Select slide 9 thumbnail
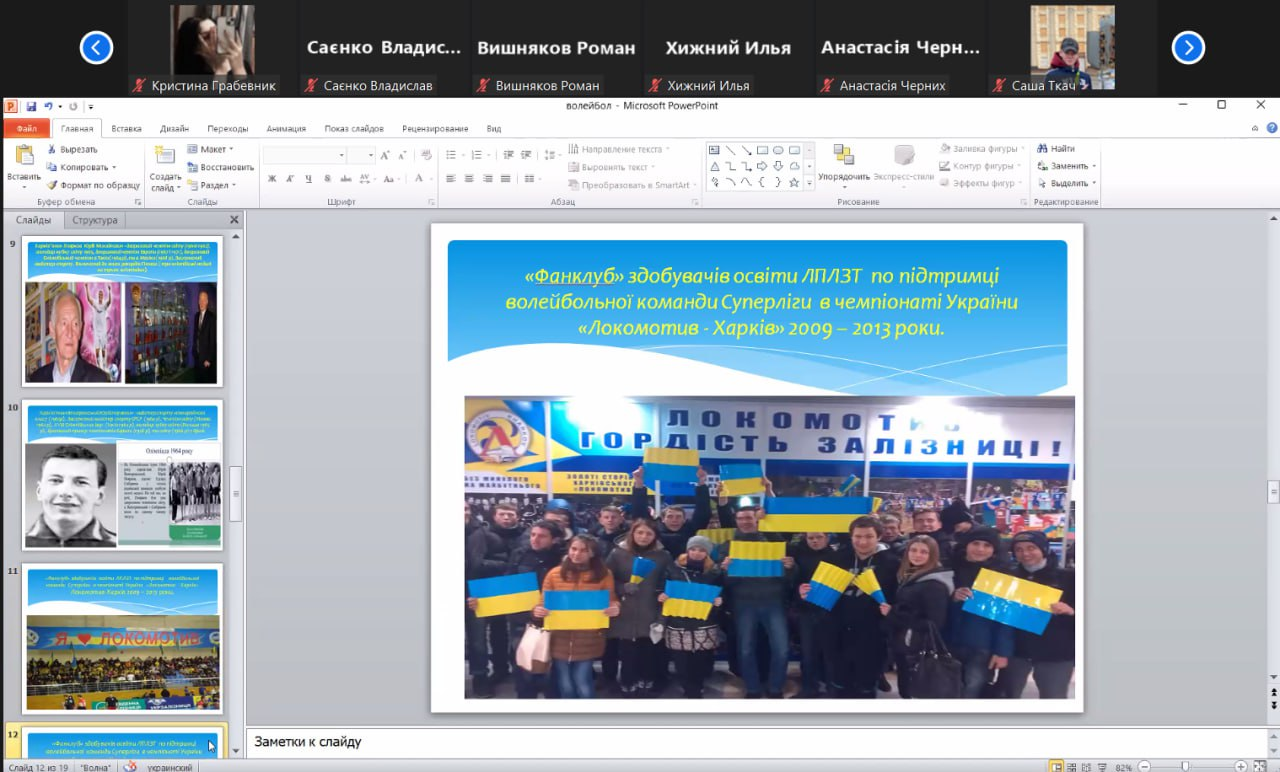Image resolution: width=1280 pixels, height=772 pixels. coord(122,312)
